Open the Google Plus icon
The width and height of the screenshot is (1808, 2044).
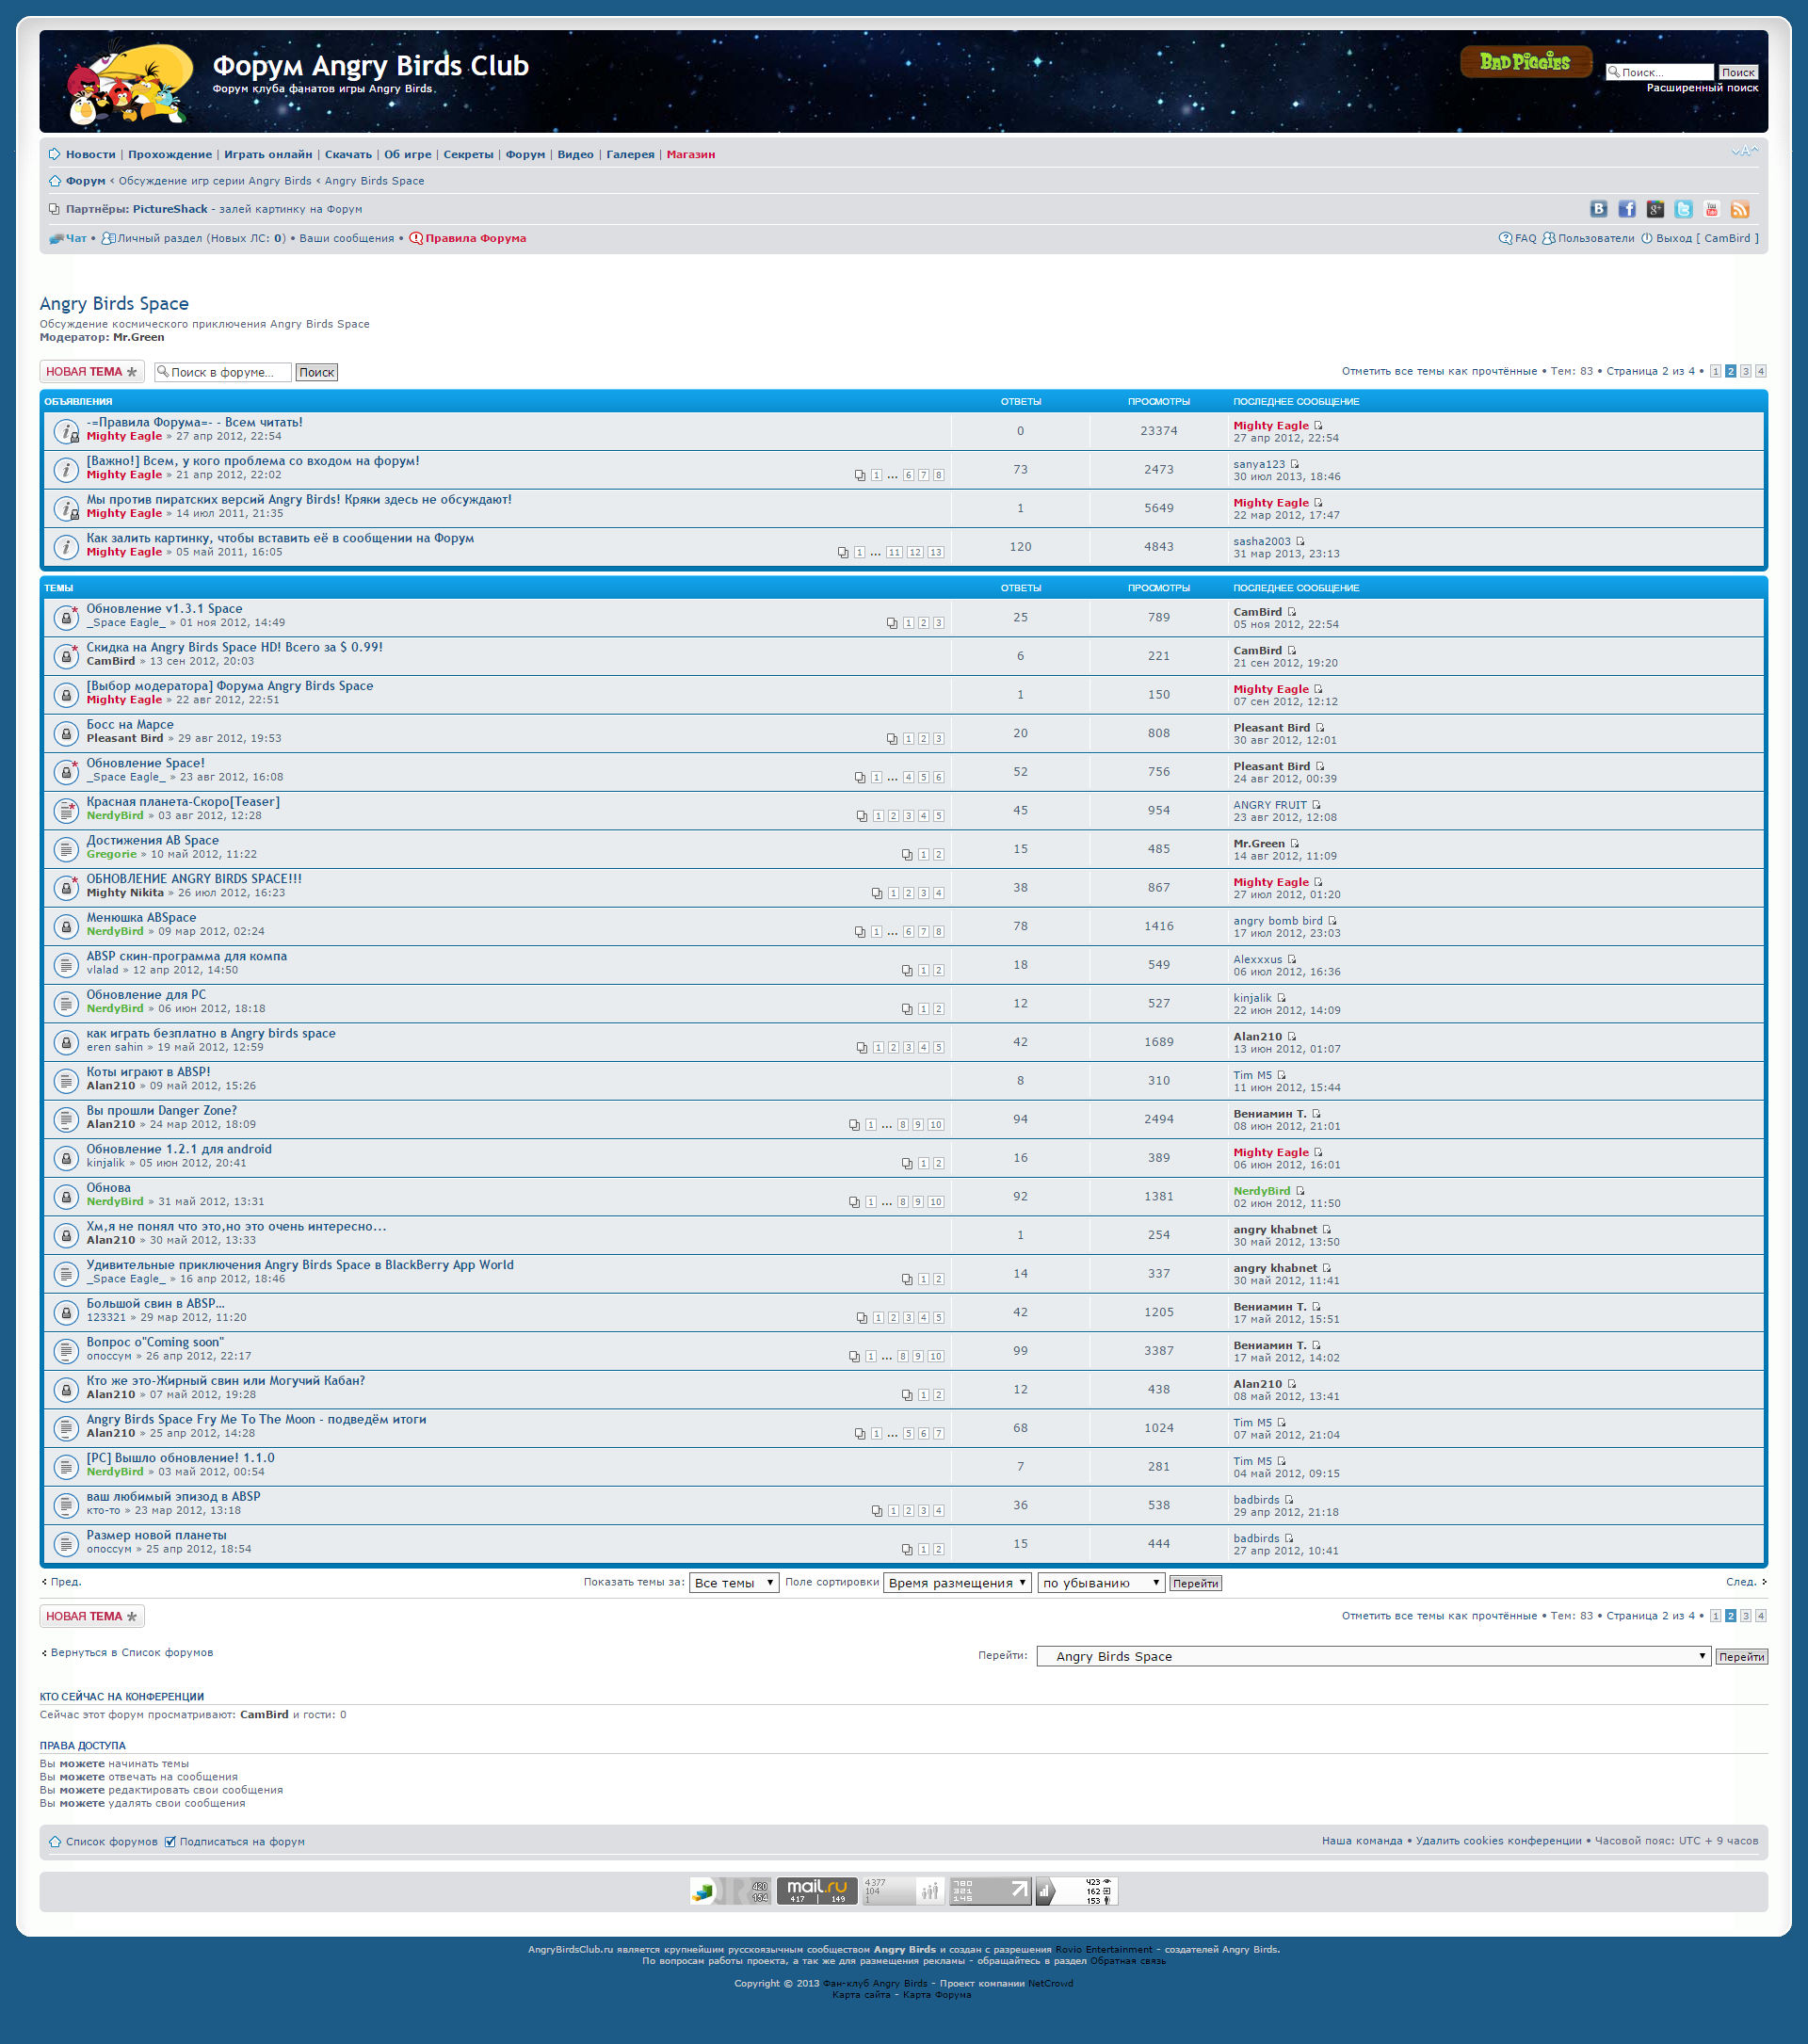pyautogui.click(x=1655, y=209)
